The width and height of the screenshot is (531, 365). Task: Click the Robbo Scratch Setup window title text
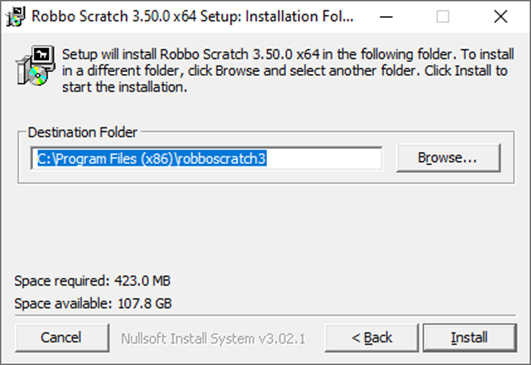pos(192,16)
